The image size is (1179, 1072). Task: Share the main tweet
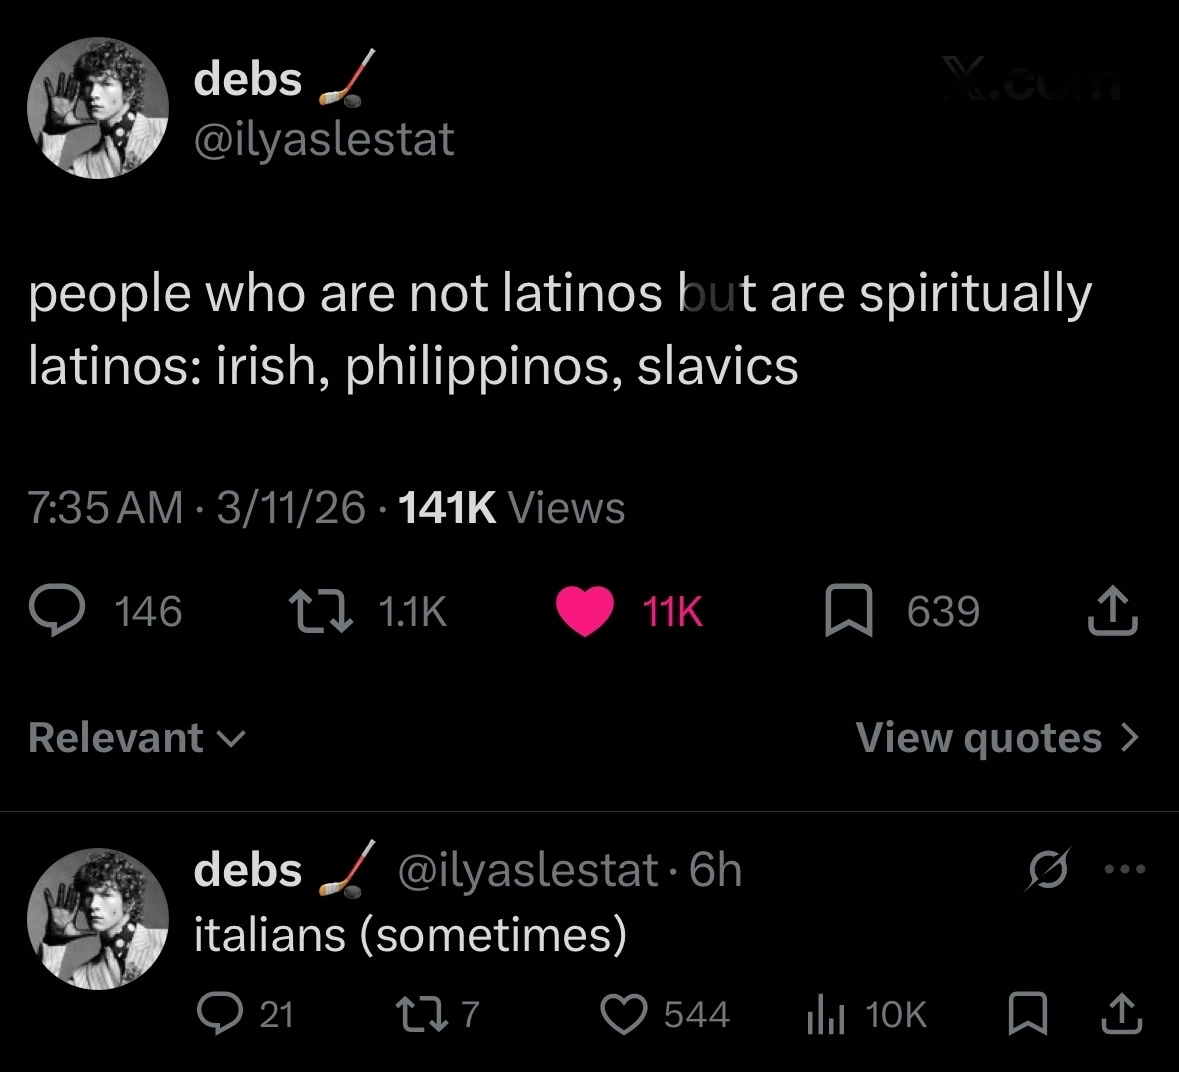pyautogui.click(x=1114, y=611)
